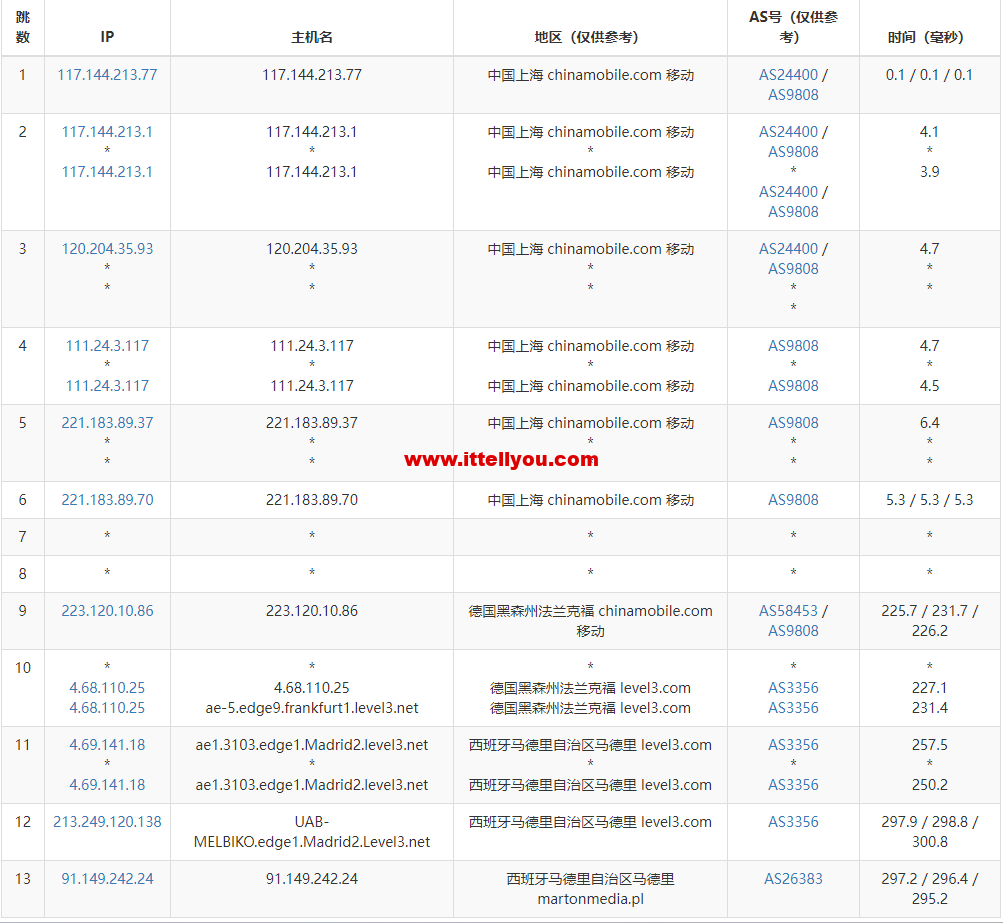Image resolution: width=1003 pixels, height=923 pixels.
Task: Select time value "297.9 / 298.8 / 300.8"
Action: point(929,832)
